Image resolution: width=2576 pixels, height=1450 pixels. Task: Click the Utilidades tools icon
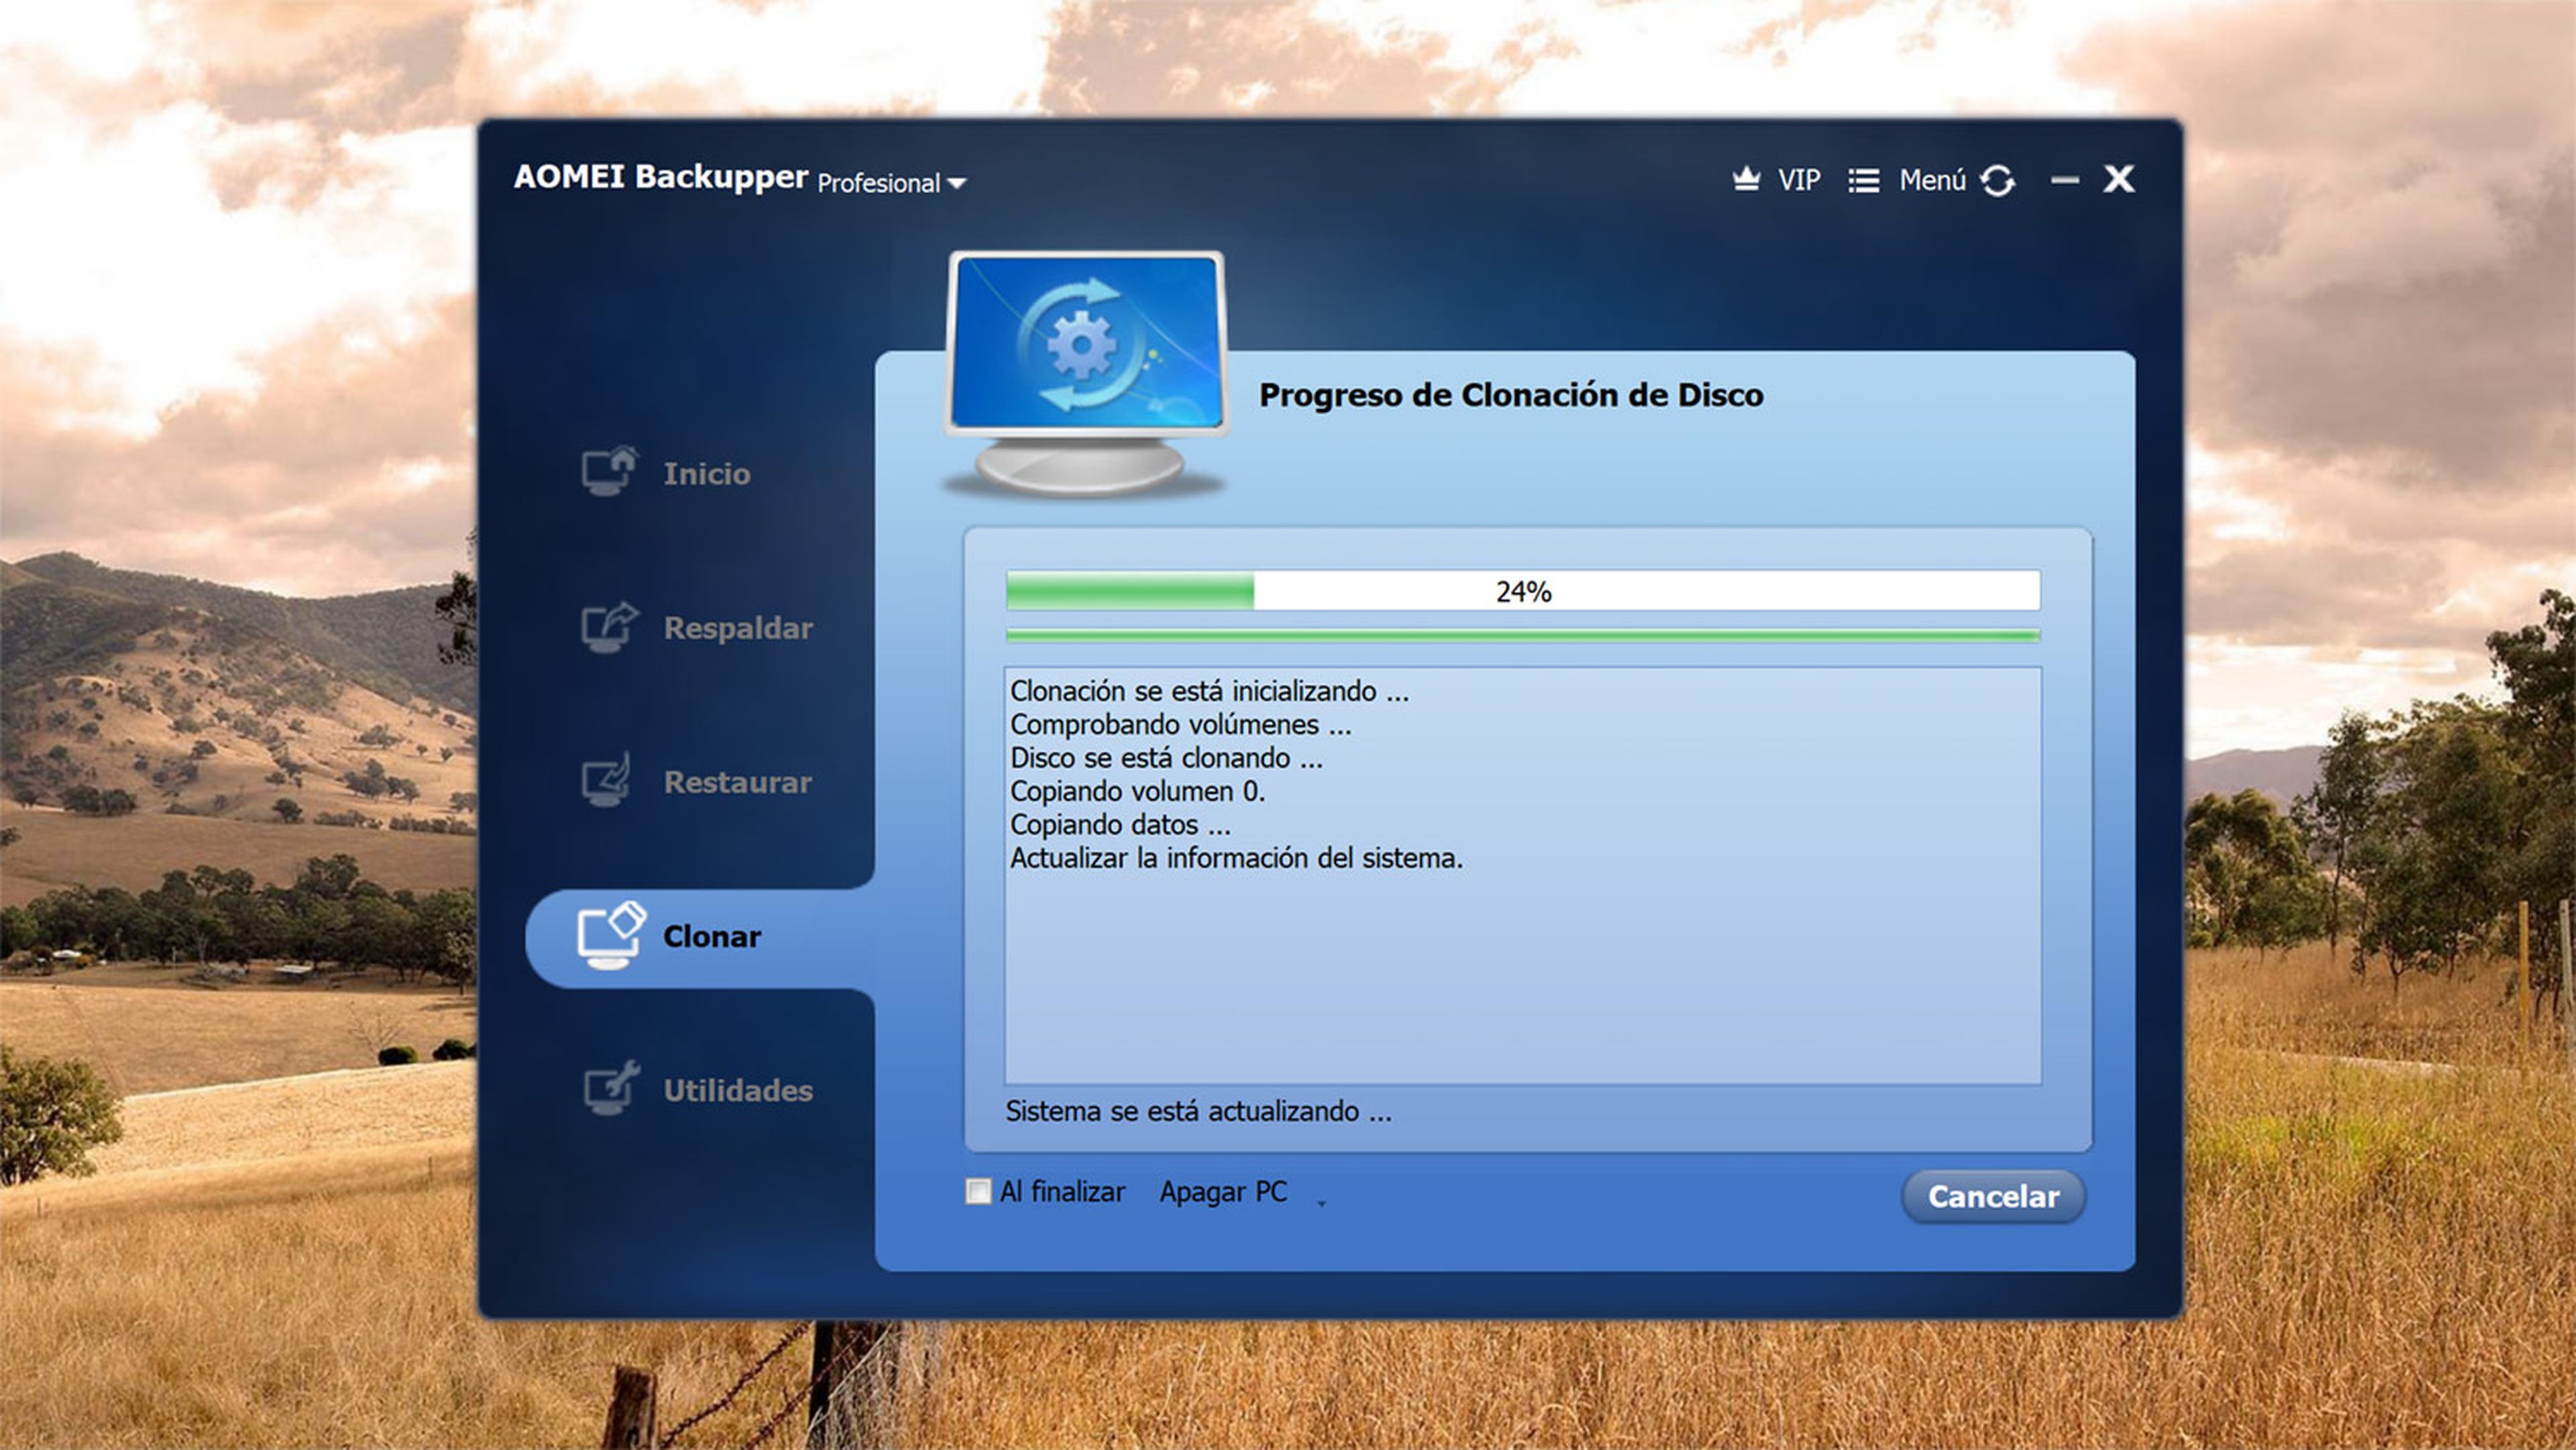(x=611, y=1088)
